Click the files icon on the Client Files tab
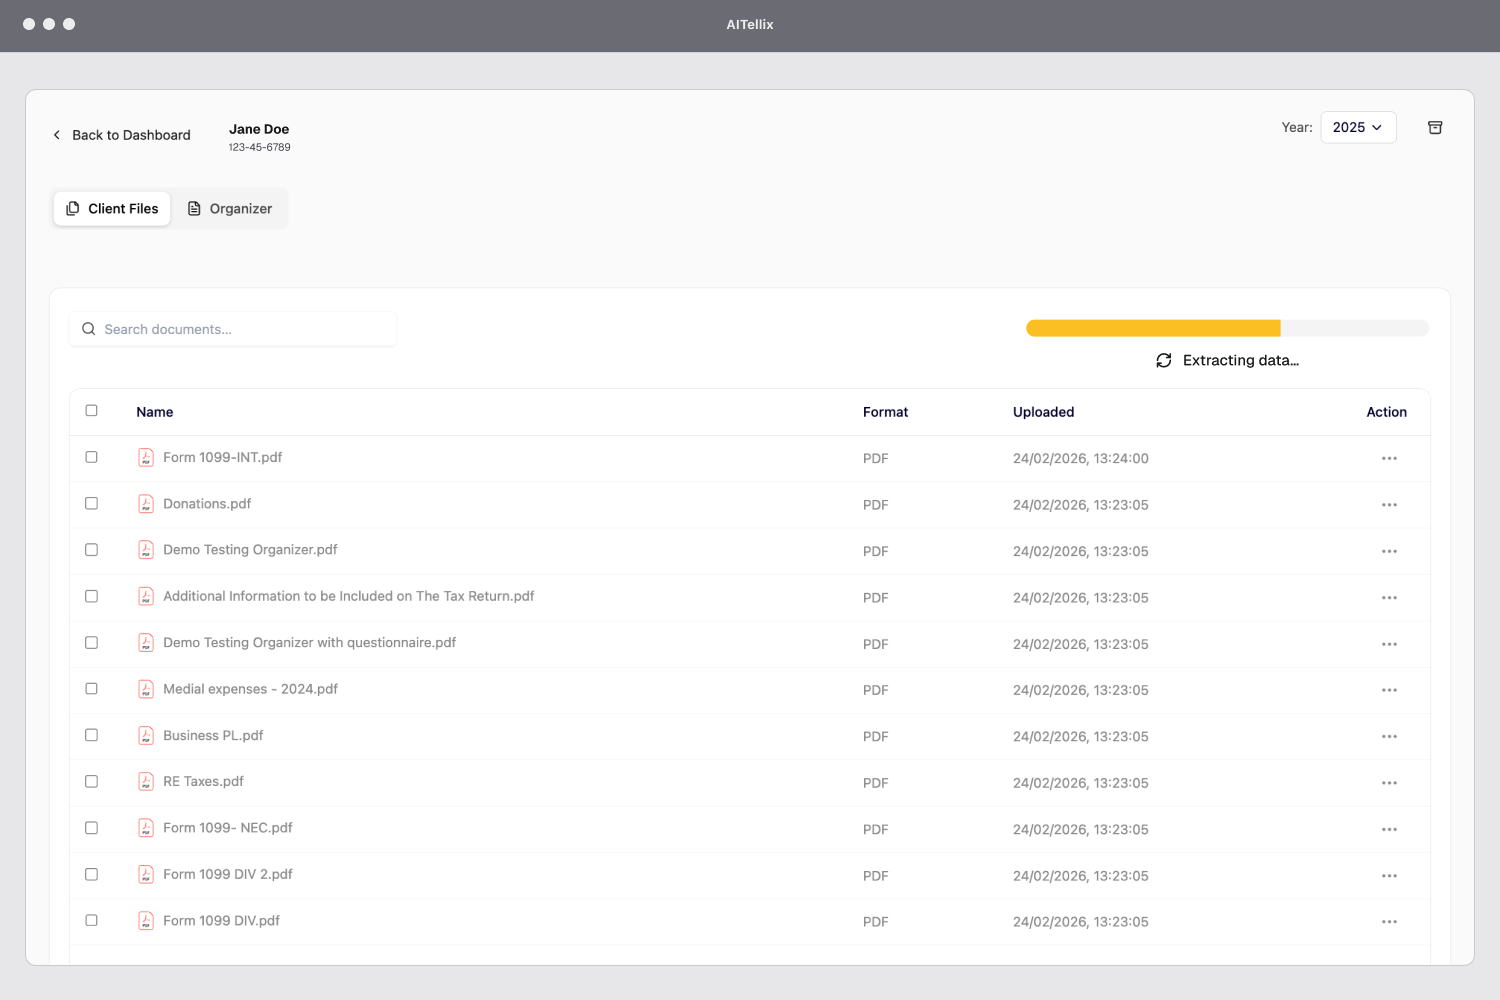The height and width of the screenshot is (1000, 1500). [72, 208]
